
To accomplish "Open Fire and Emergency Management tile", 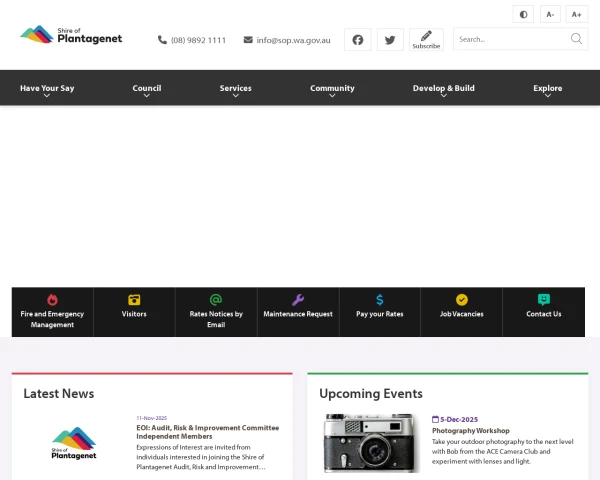I will tap(52, 312).
